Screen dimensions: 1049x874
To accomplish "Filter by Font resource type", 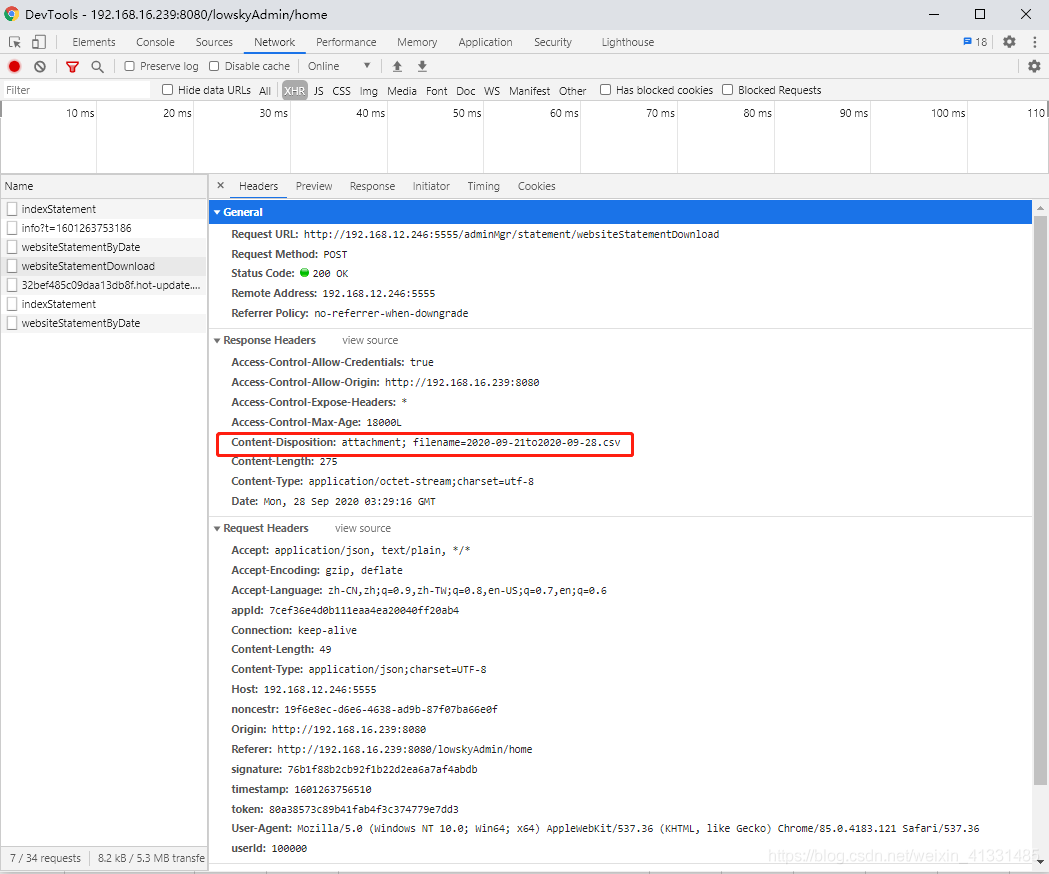I will pyautogui.click(x=437, y=90).
